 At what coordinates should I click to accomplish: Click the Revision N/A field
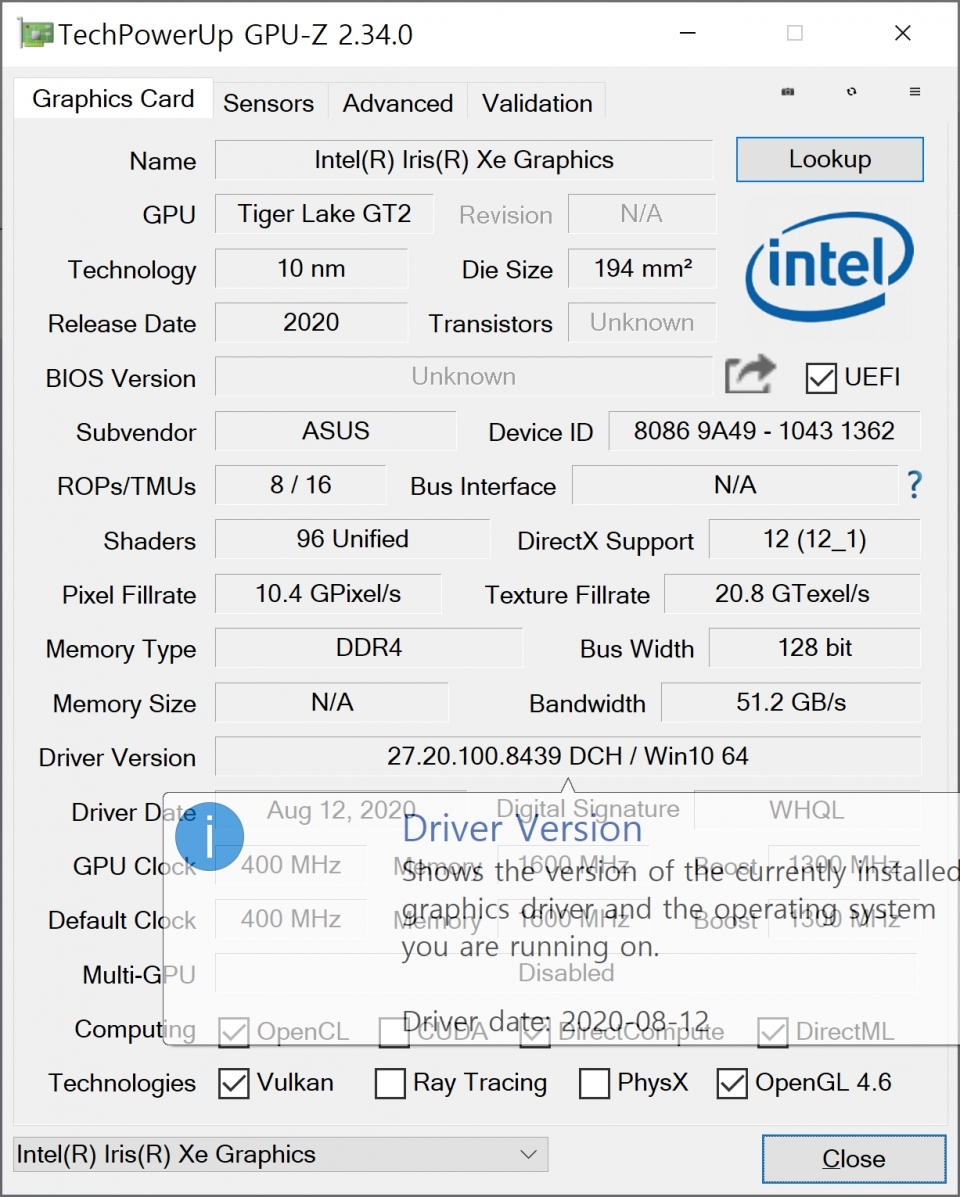coord(642,214)
